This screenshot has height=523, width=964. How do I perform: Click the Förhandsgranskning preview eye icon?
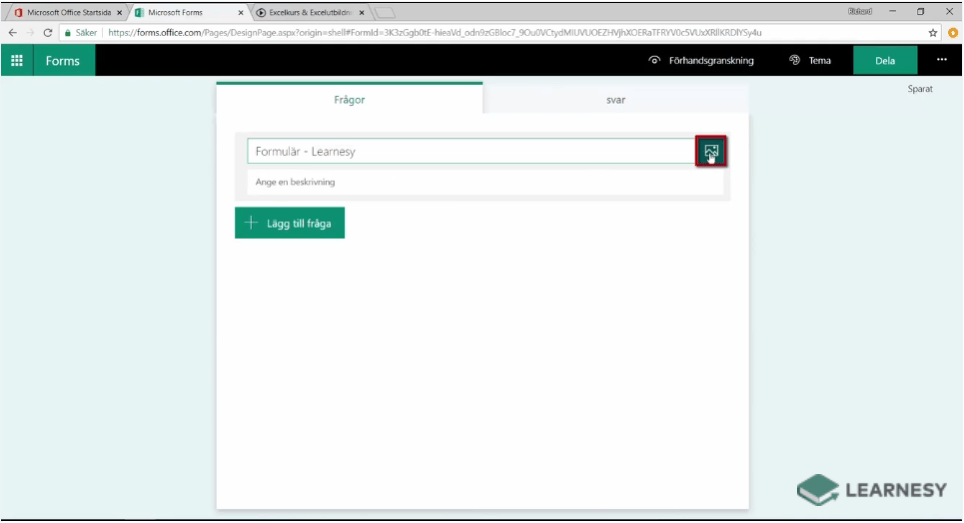click(x=655, y=60)
